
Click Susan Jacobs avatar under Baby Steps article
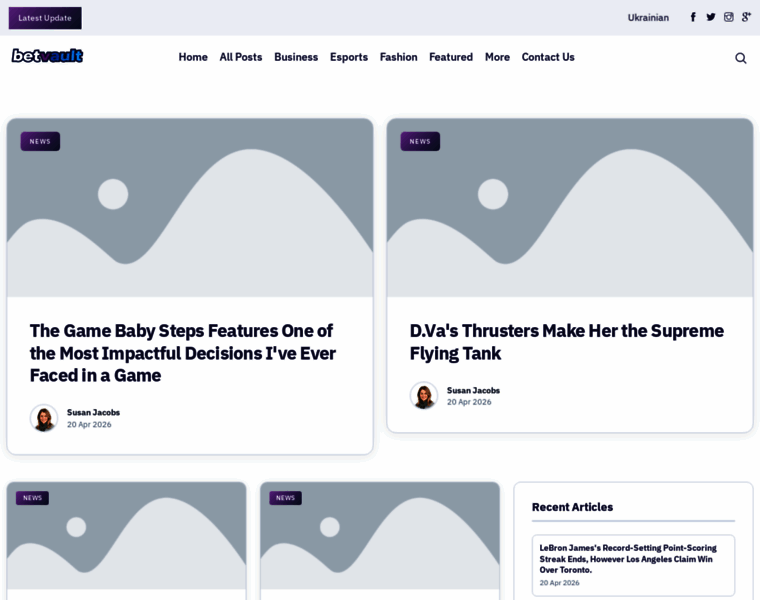coord(44,418)
